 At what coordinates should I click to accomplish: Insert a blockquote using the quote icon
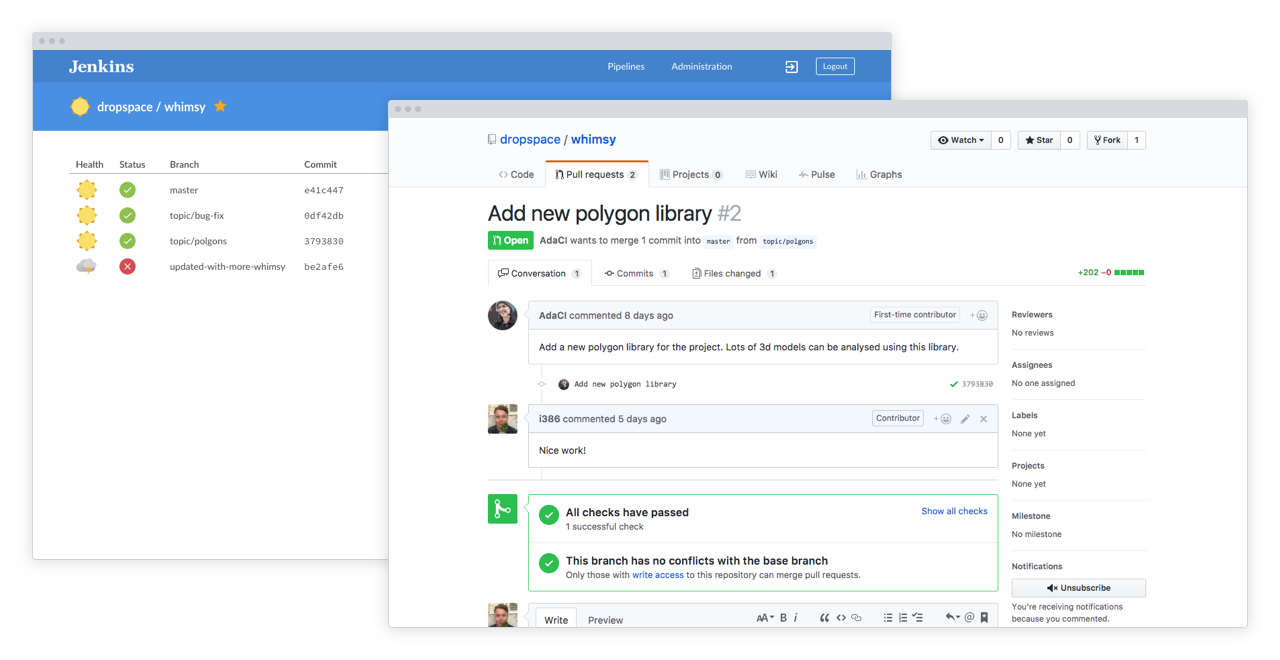(x=826, y=617)
